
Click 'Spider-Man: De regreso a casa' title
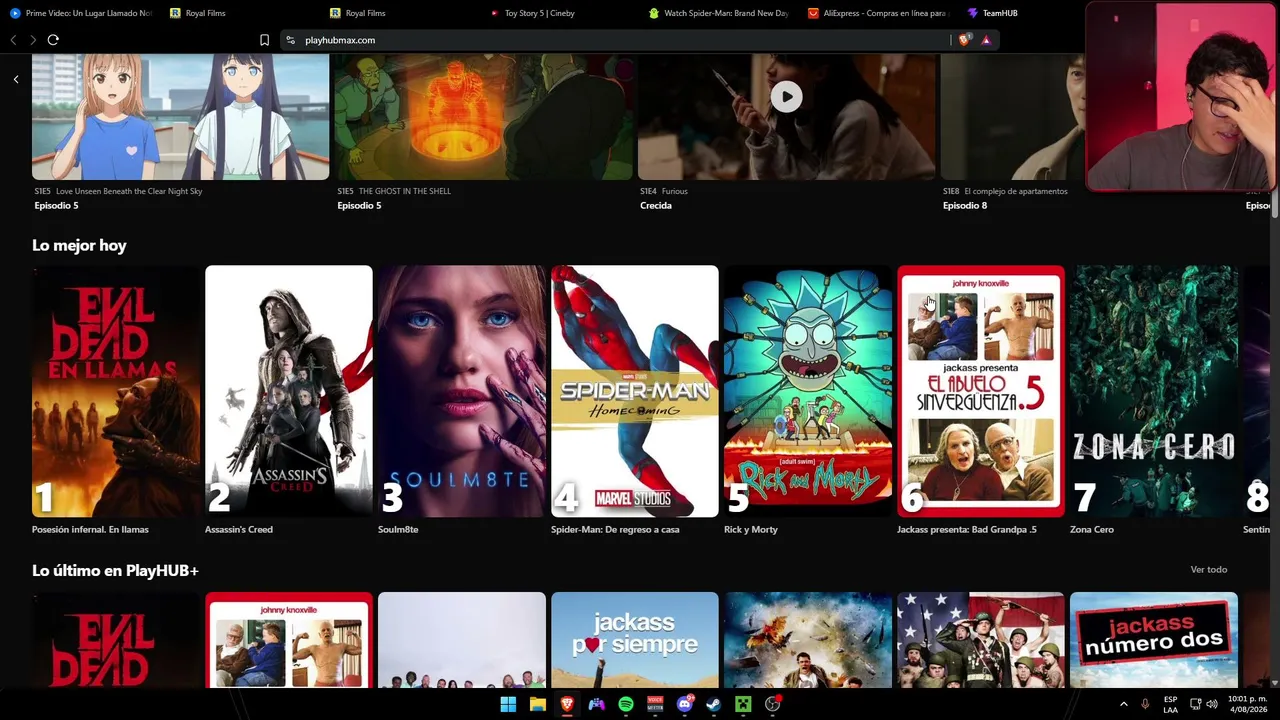coord(615,530)
